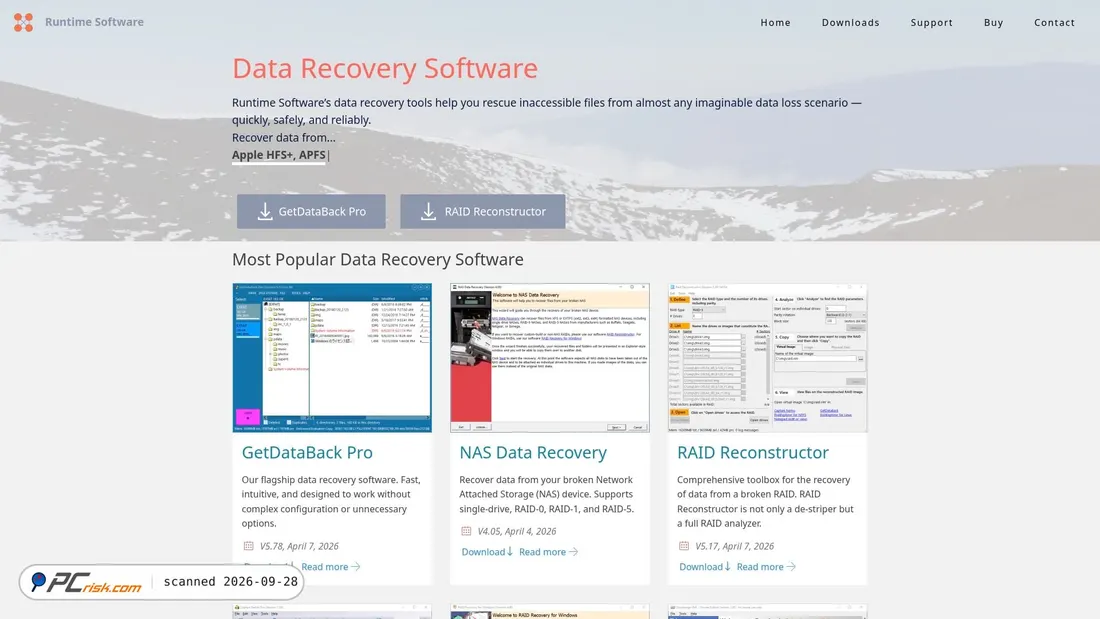The image size is (1100, 619).
Task: Click the Runtime Software logo icon
Action: click(23, 22)
